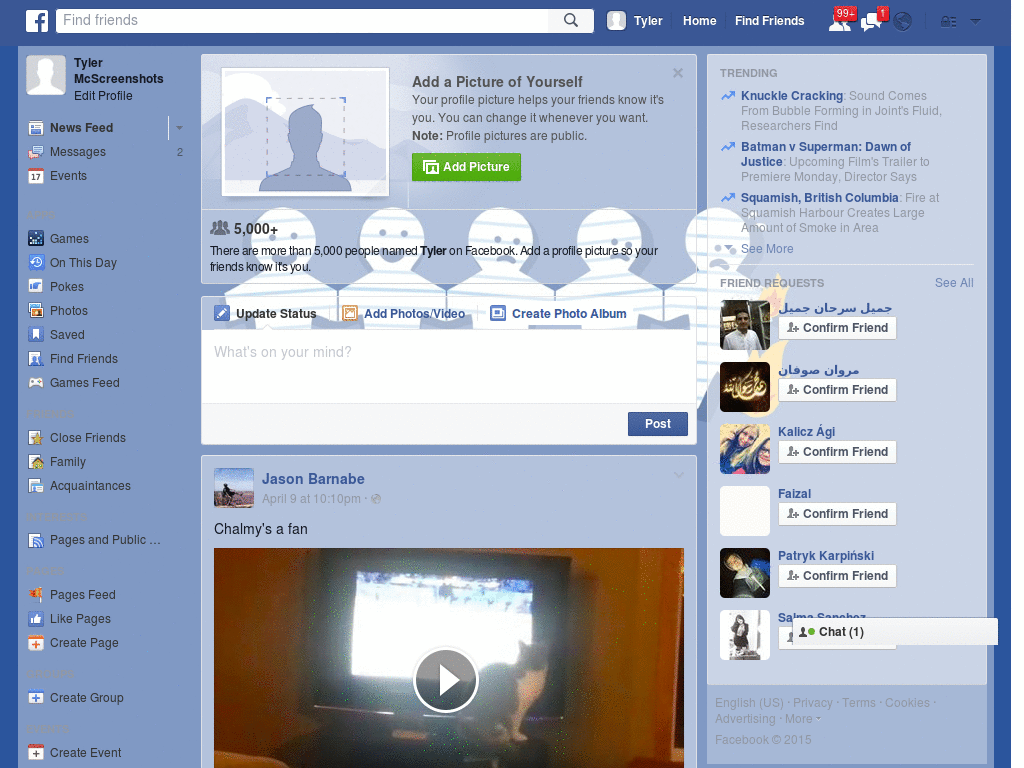
Task: Open the globe notifications icon
Action: point(903,22)
